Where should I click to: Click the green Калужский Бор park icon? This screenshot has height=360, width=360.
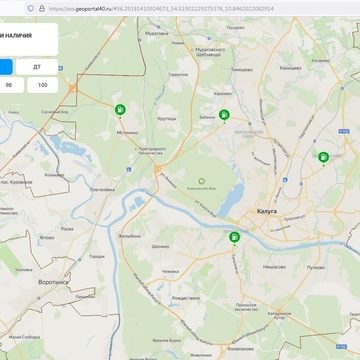[201, 181]
